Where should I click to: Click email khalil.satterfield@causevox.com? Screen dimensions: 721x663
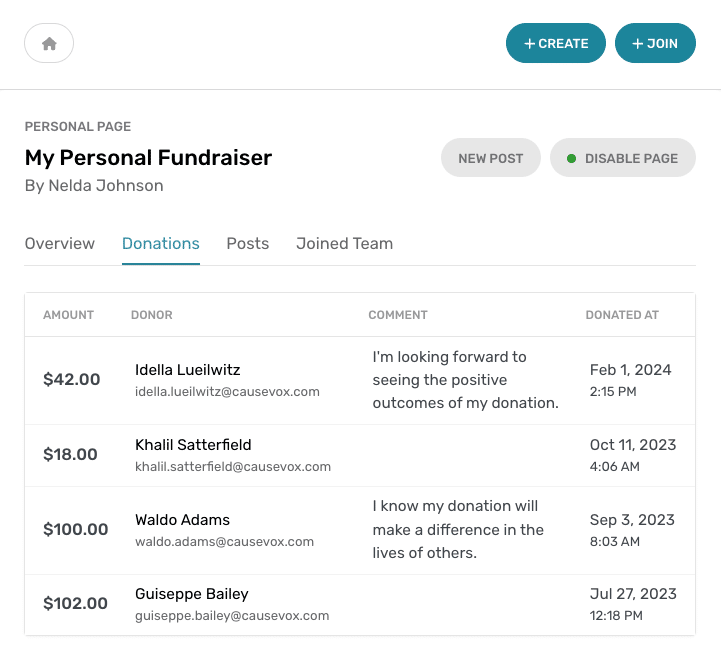coord(233,467)
